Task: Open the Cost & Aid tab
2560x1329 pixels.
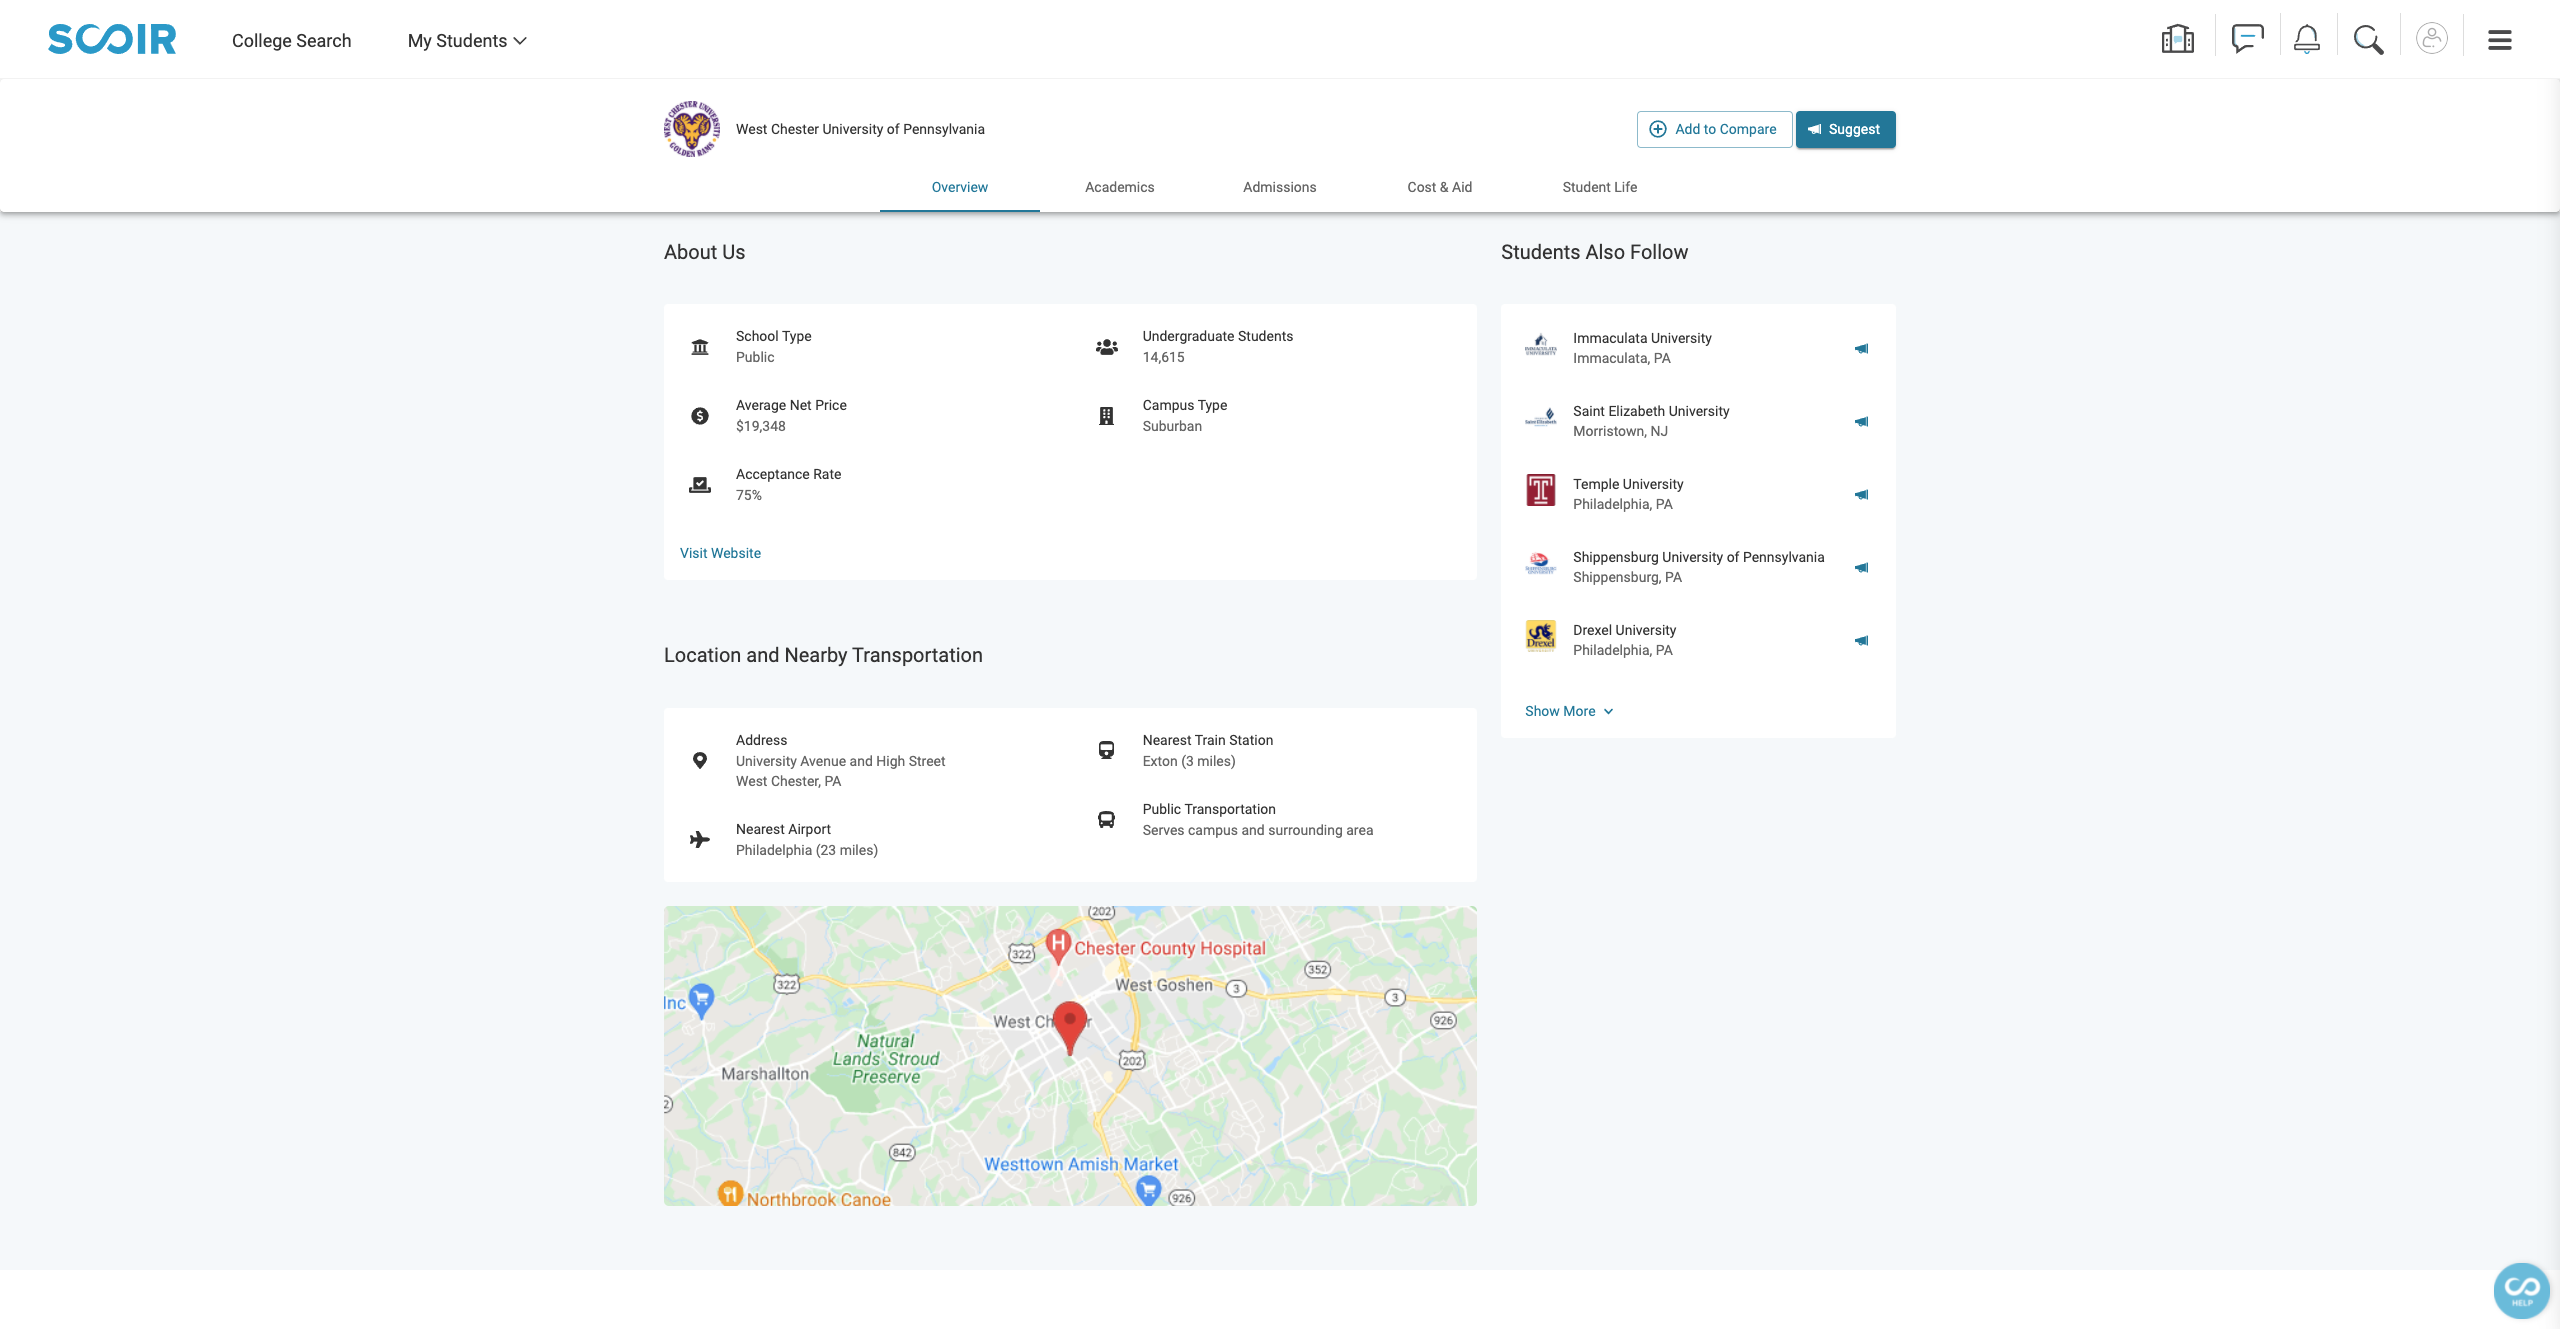Action: (1440, 187)
